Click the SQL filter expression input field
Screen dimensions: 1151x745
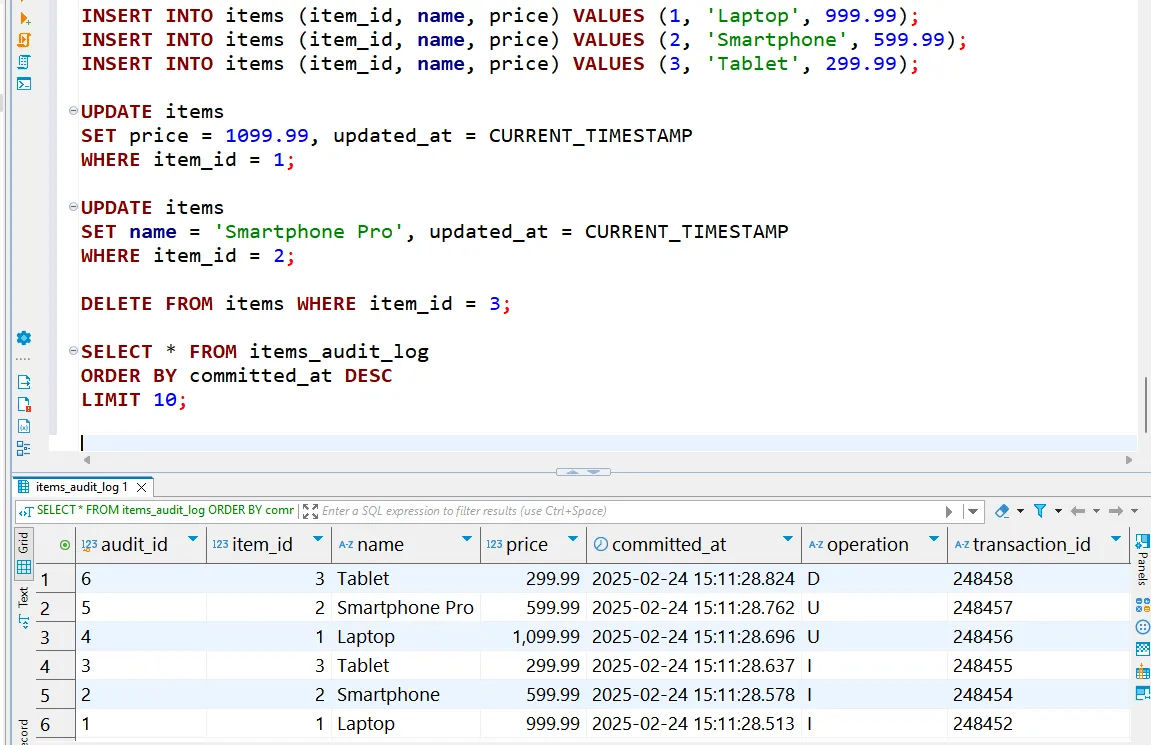[x=631, y=511]
